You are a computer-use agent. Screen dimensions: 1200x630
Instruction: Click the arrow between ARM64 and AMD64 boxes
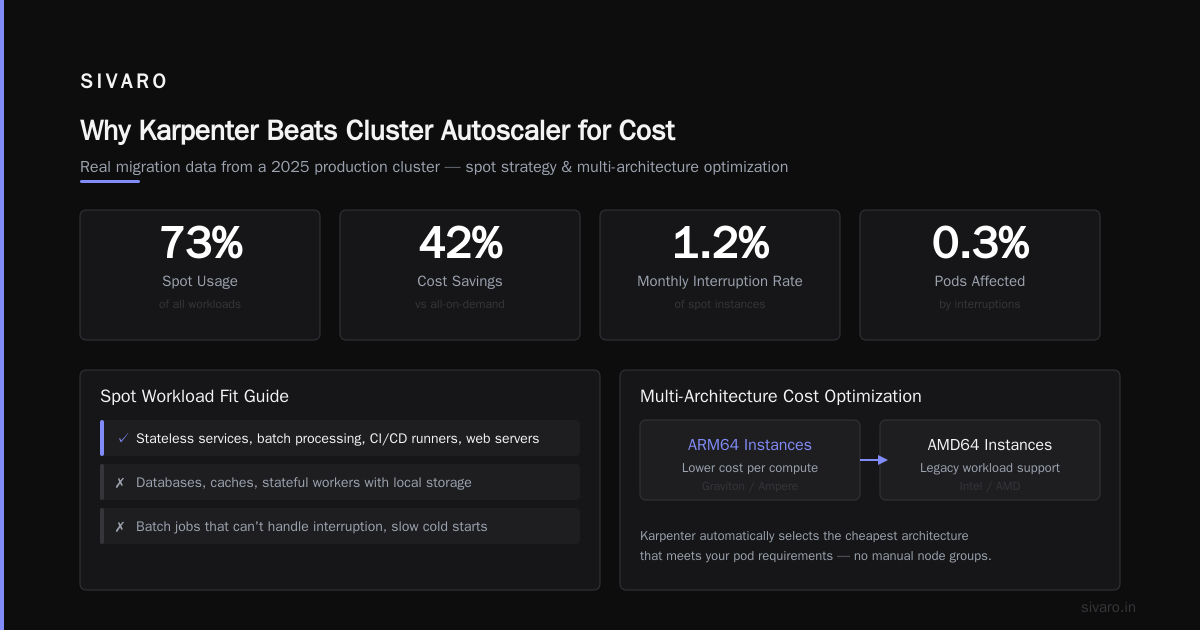click(874, 460)
